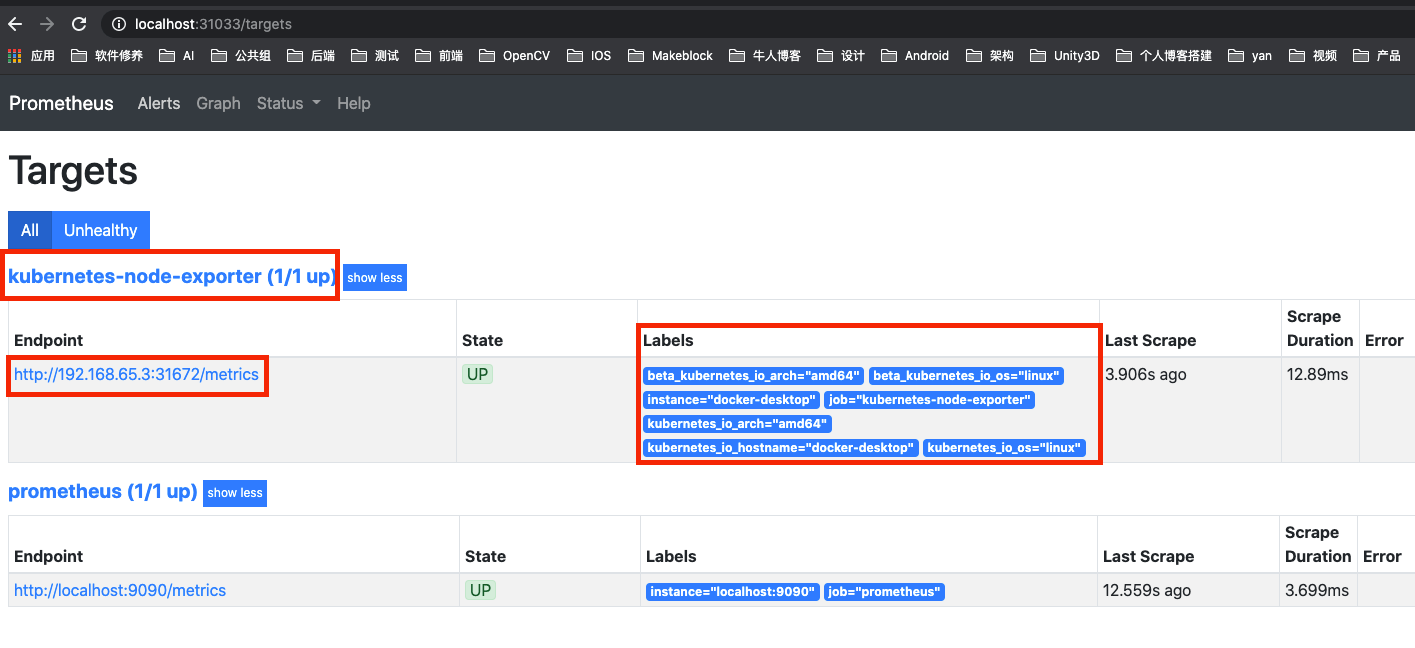Click the kubernetes-node-exporter (1/1 up) heading link
Viewport: 1415px width, 648px height.
tap(172, 276)
